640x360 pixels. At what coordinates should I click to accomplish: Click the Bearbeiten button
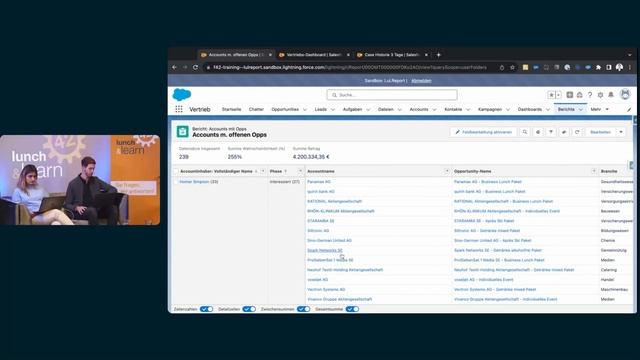click(x=600, y=132)
